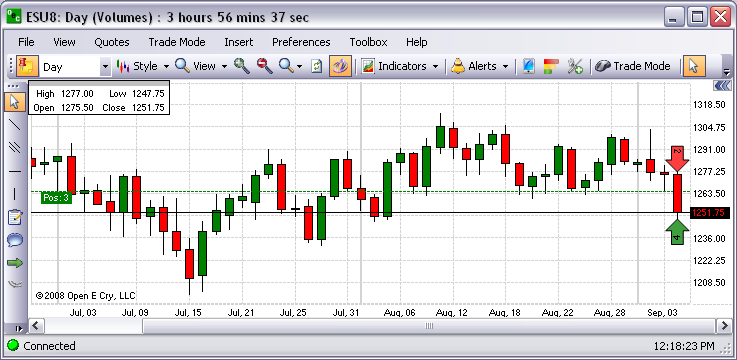The width and height of the screenshot is (737, 360).
Task: Toggle the highlighted crosshair tracking button
Action: 340,66
